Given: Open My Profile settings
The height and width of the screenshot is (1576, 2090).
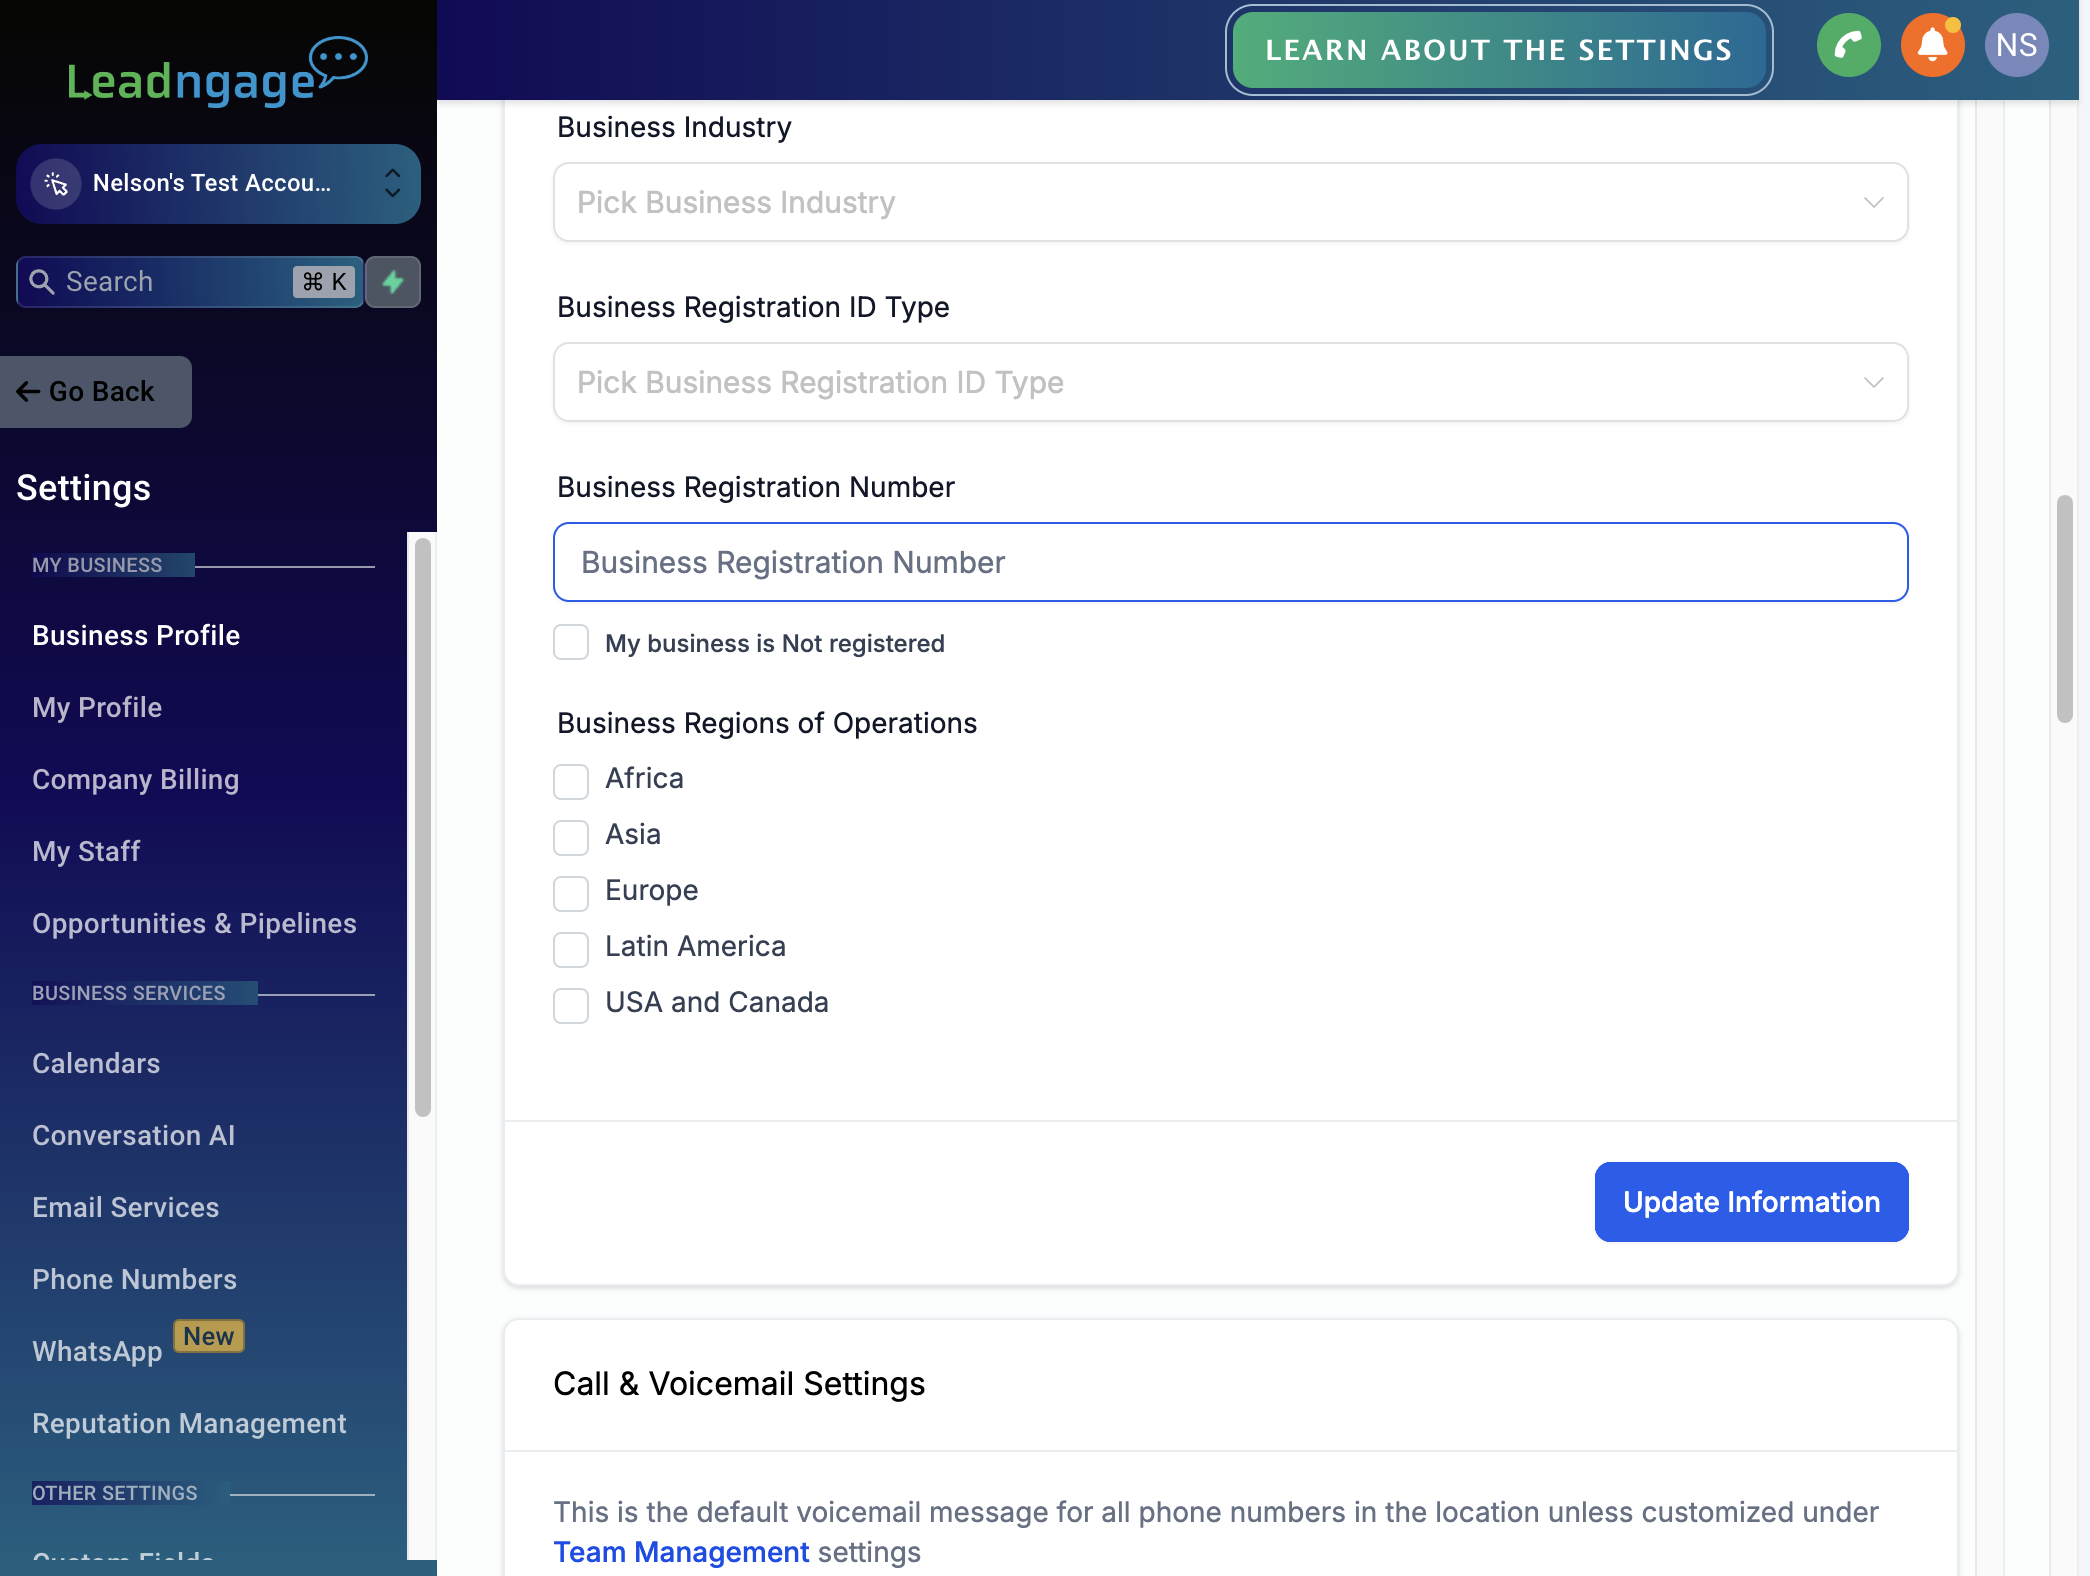Looking at the screenshot, I should pyautogui.click(x=97, y=708).
